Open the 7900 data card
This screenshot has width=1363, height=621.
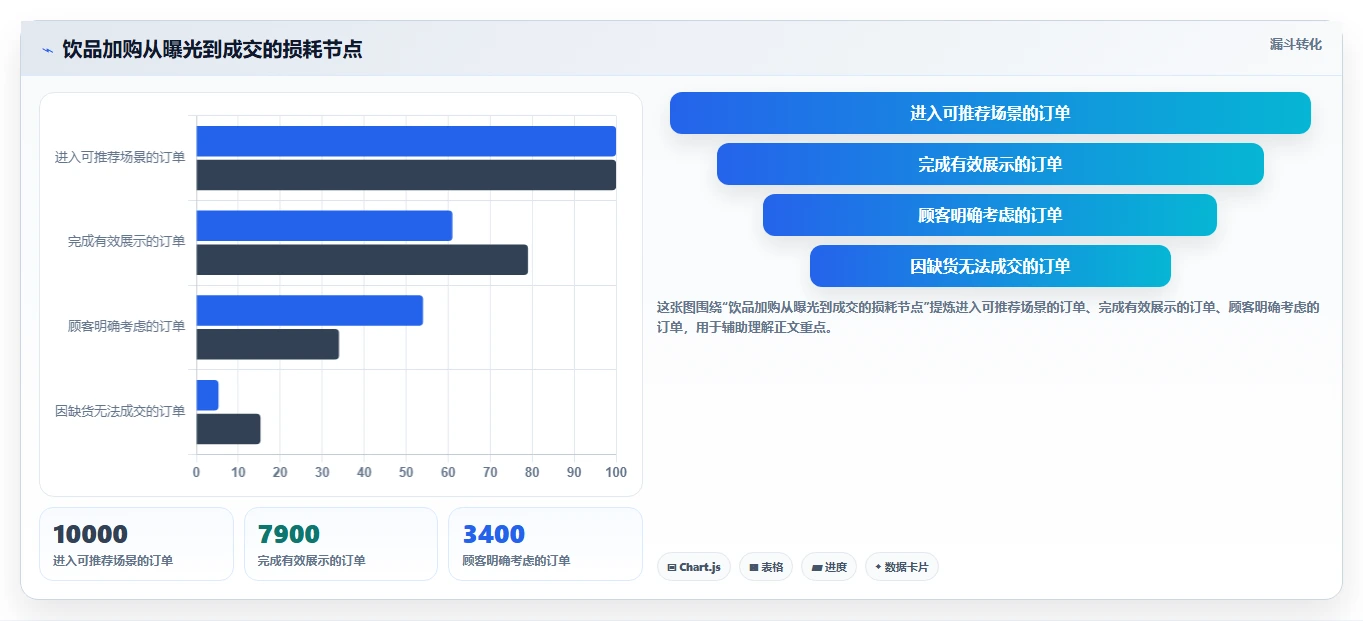click(x=341, y=544)
